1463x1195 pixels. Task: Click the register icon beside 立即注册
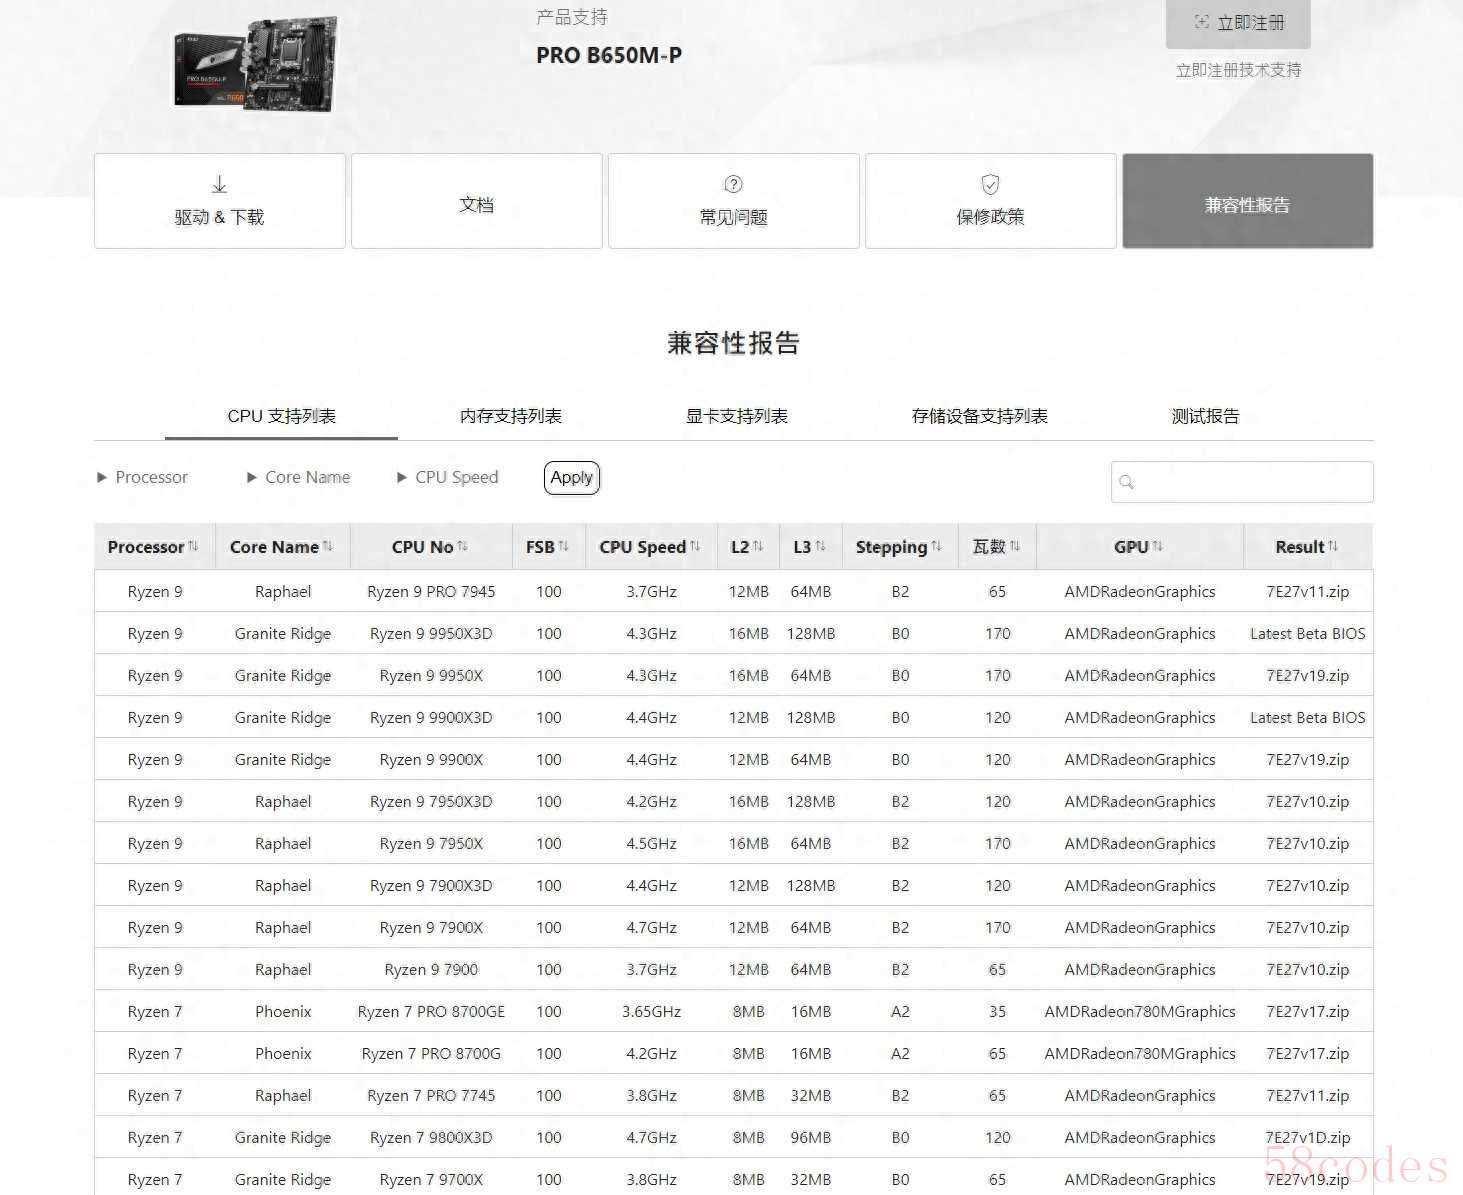1202,22
